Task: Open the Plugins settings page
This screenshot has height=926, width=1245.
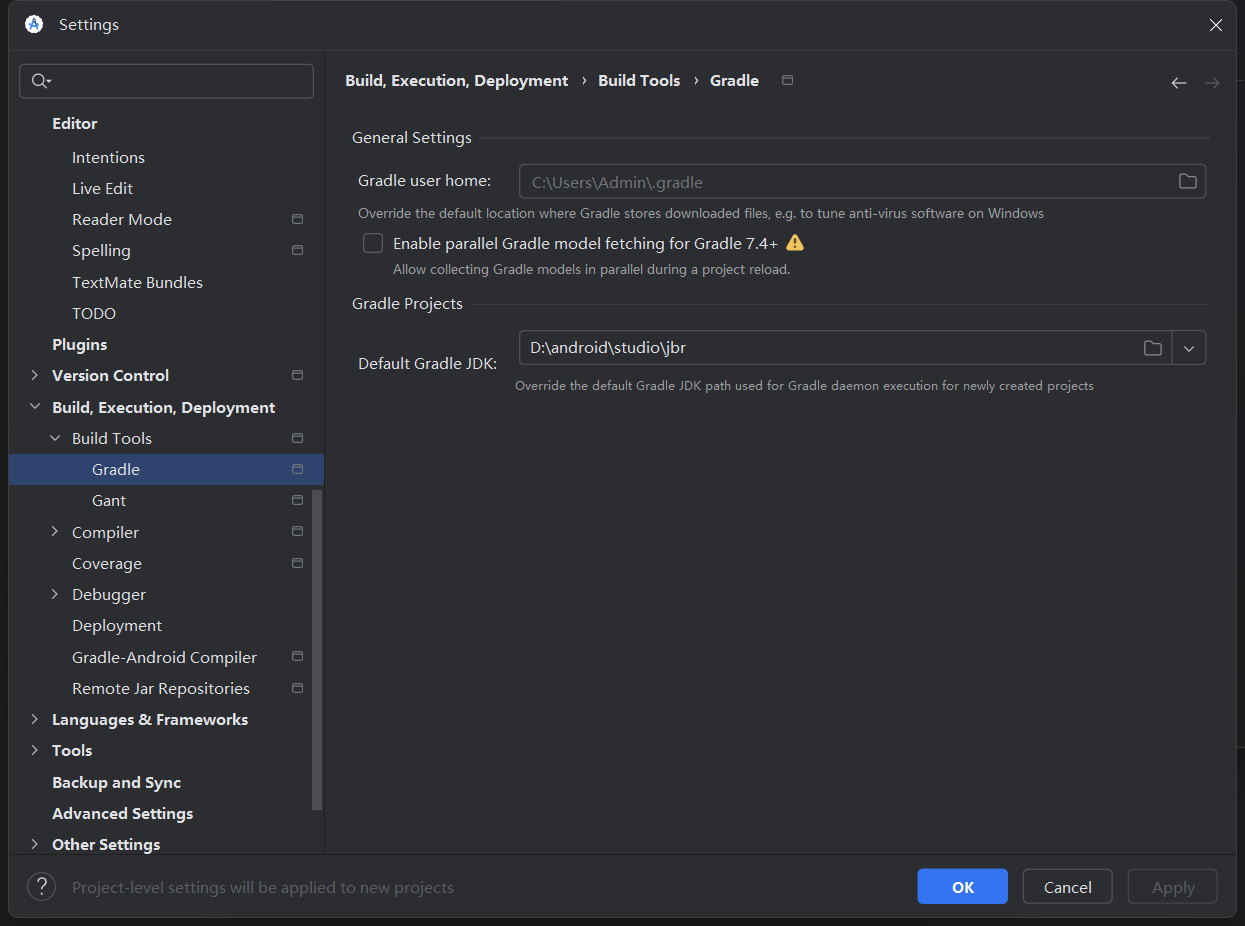Action: [x=79, y=344]
